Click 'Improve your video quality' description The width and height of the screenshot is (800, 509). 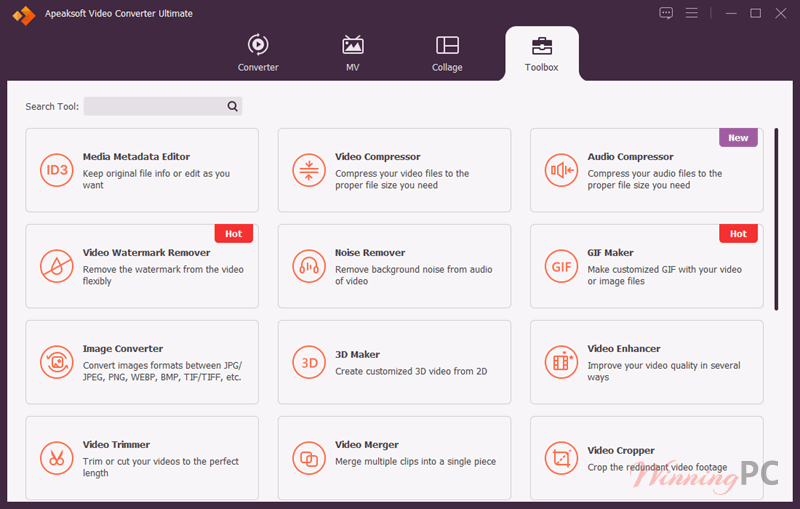tap(664, 371)
